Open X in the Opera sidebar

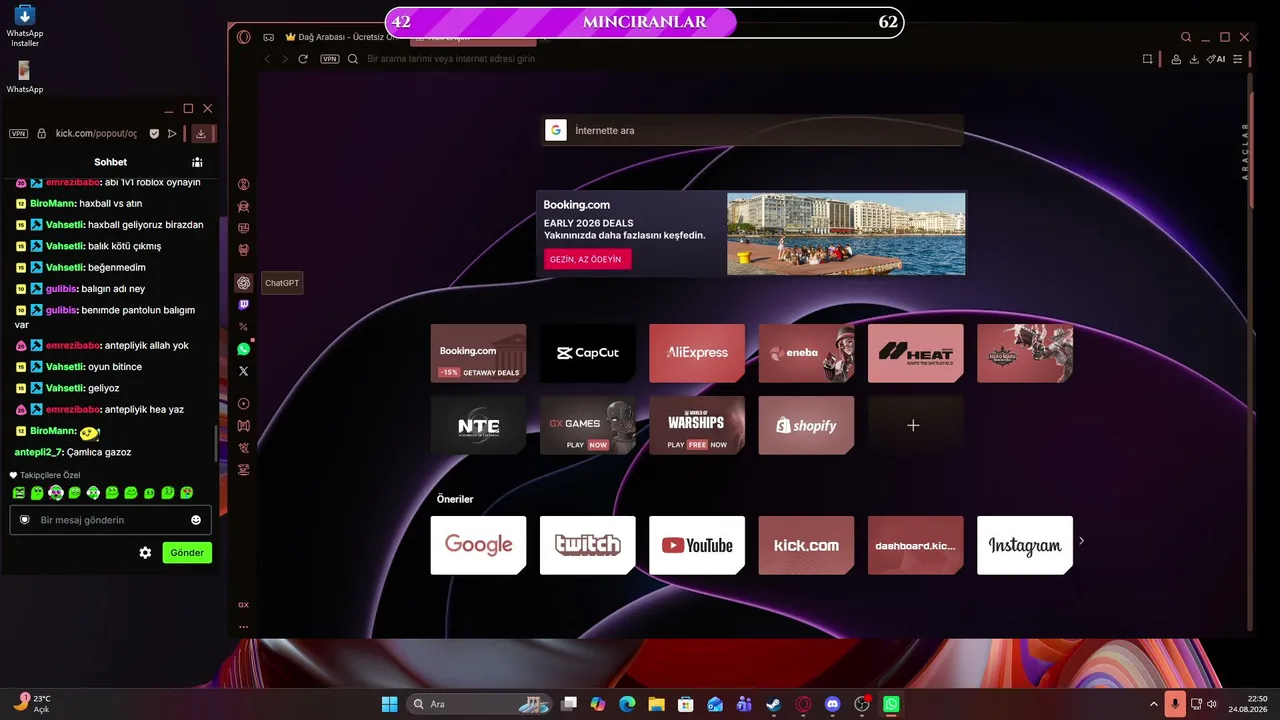point(243,371)
